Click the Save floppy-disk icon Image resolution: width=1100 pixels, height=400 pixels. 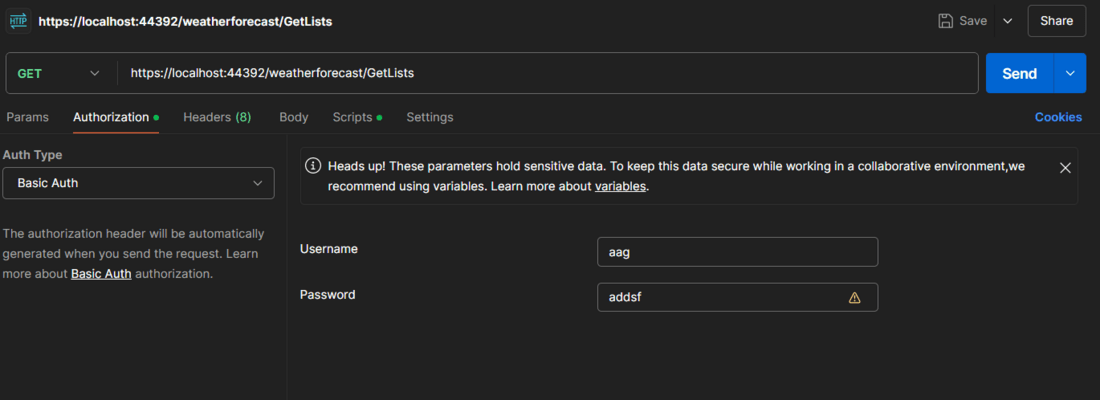pos(946,20)
